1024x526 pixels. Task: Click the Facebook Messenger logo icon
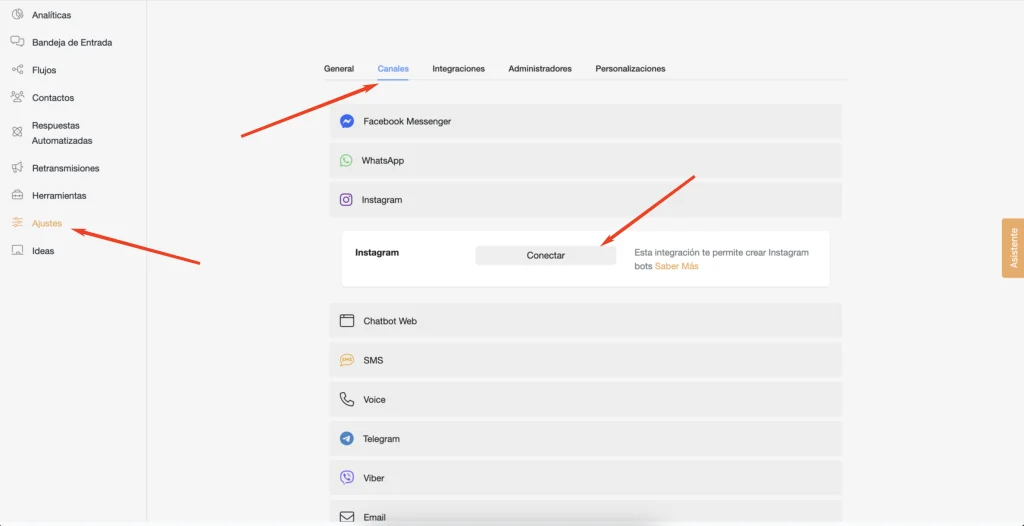347,121
